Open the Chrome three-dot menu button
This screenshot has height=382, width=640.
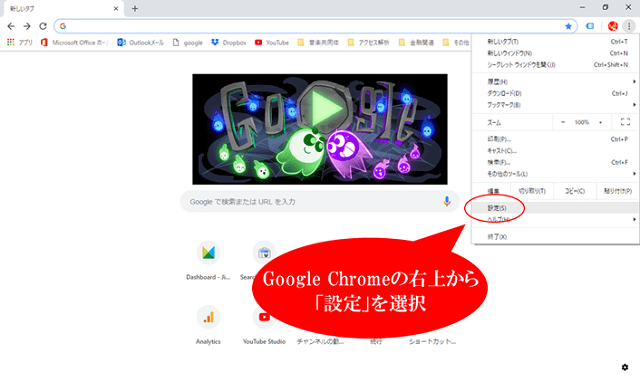[629, 26]
